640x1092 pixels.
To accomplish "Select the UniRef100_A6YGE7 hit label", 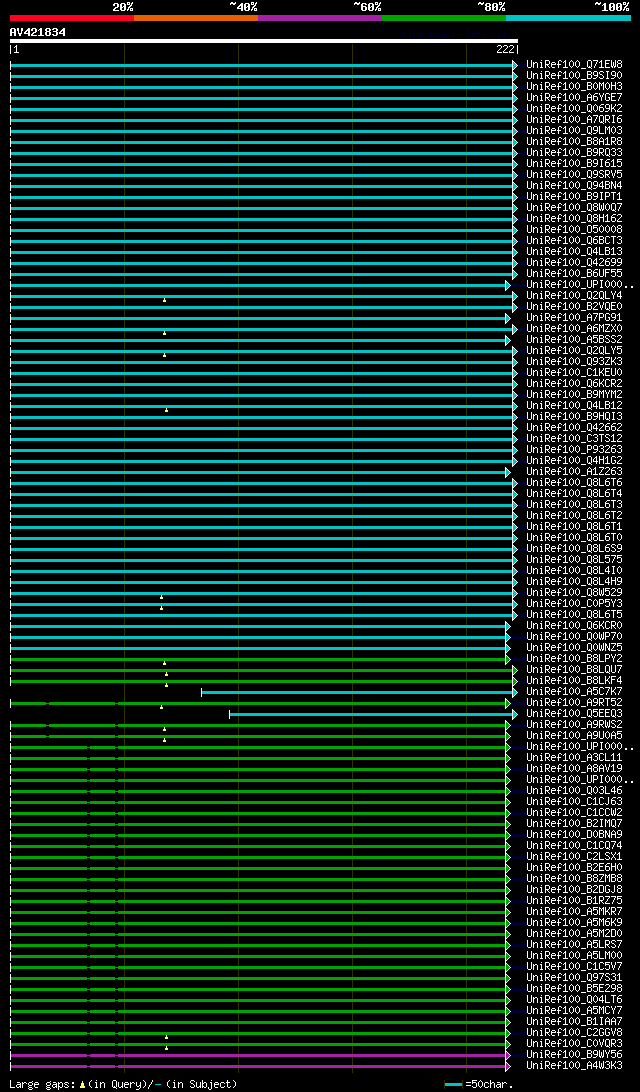I will click(574, 98).
